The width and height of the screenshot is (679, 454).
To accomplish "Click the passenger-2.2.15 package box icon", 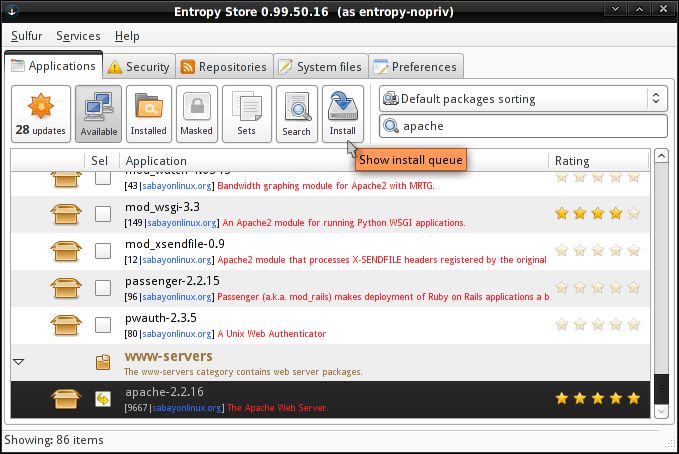I will click(66, 288).
